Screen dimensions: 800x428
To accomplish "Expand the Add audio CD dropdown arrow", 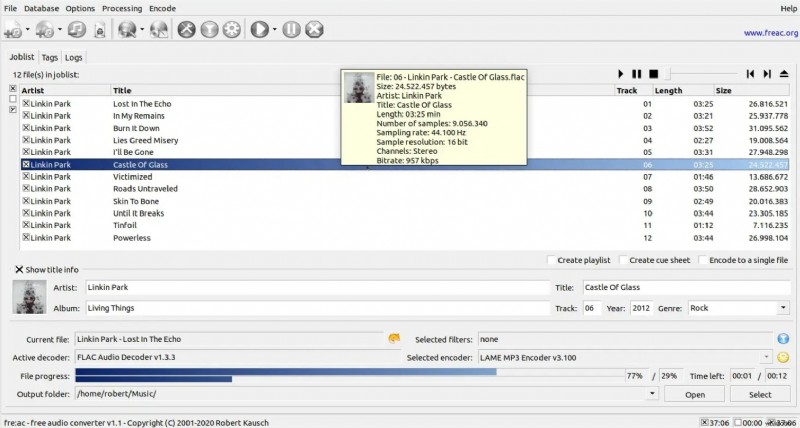I will (x=59, y=30).
